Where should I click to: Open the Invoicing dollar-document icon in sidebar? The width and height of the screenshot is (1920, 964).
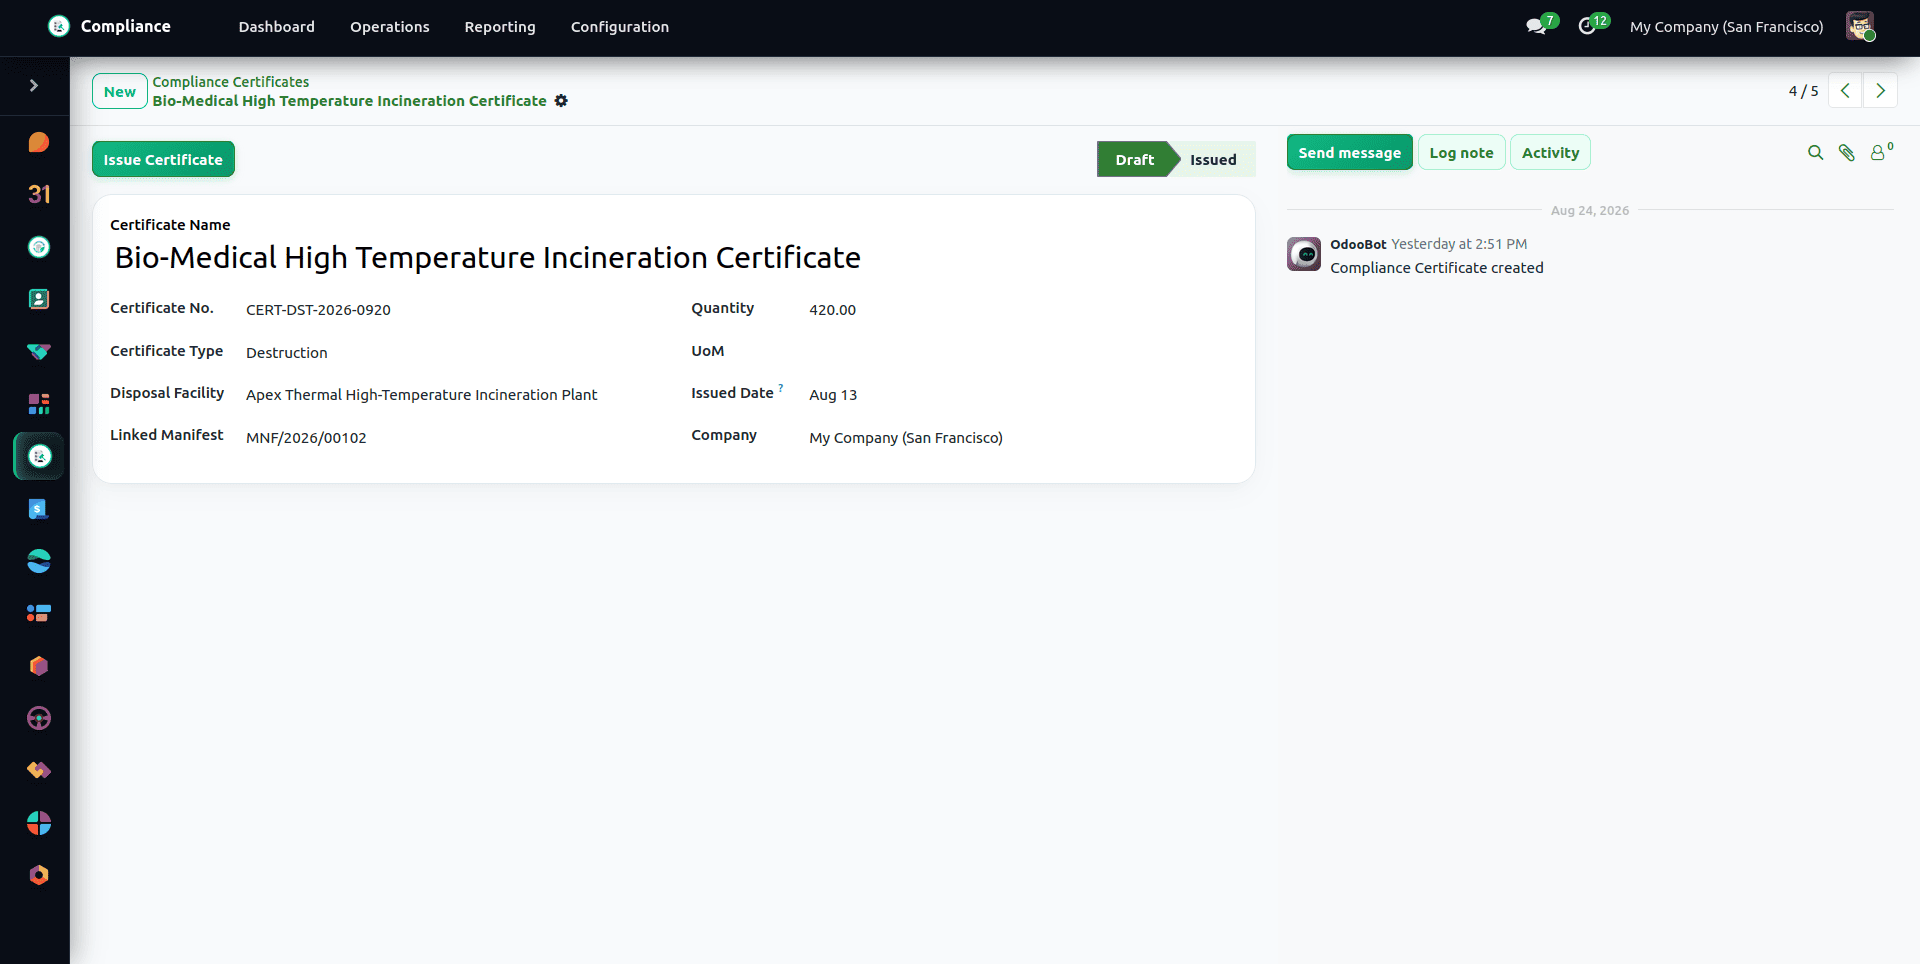pos(39,509)
